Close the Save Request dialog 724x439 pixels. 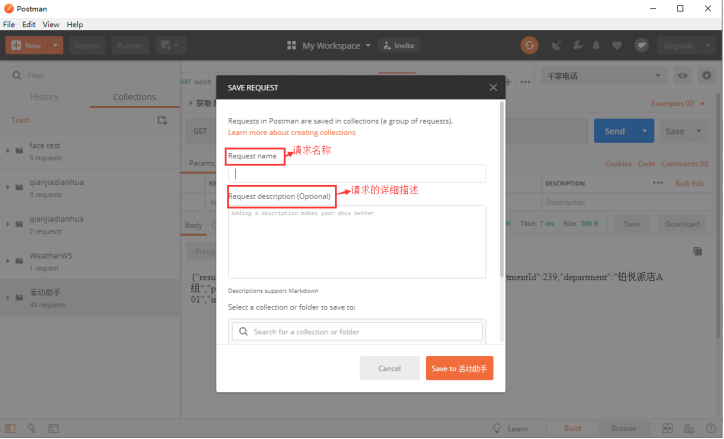[493, 88]
